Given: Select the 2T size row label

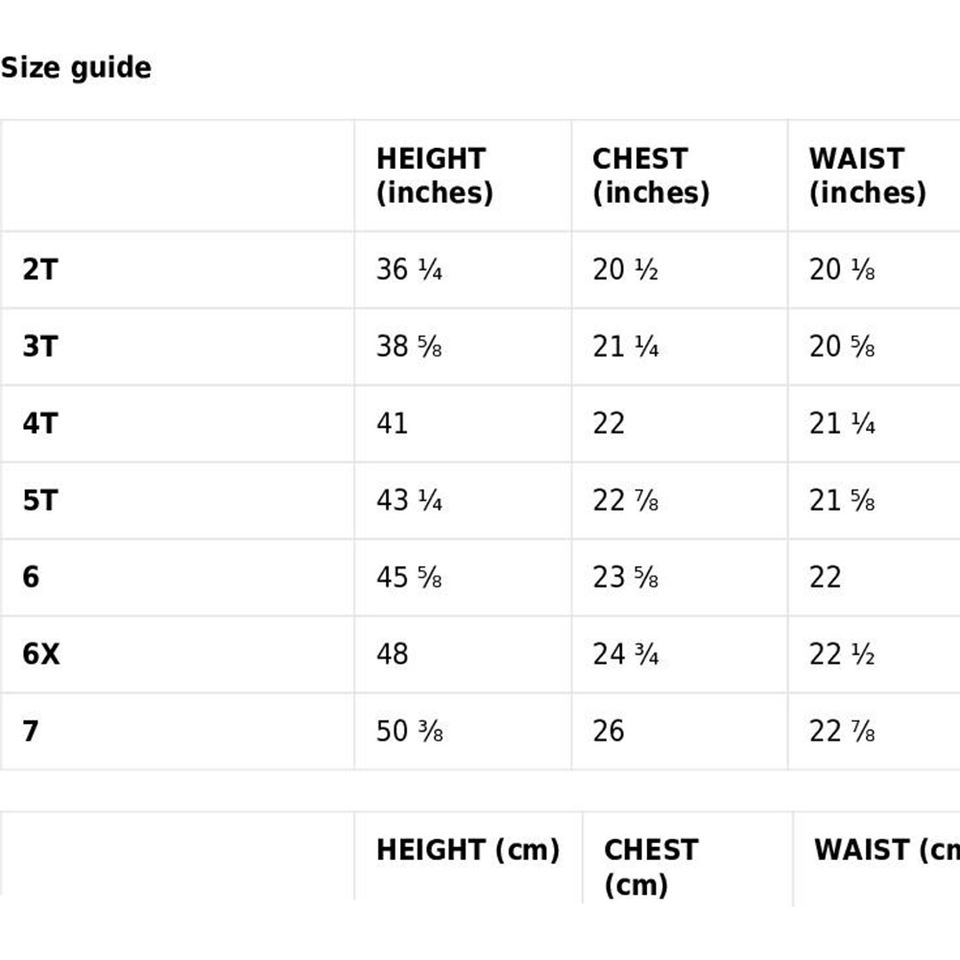Looking at the screenshot, I should (x=40, y=270).
